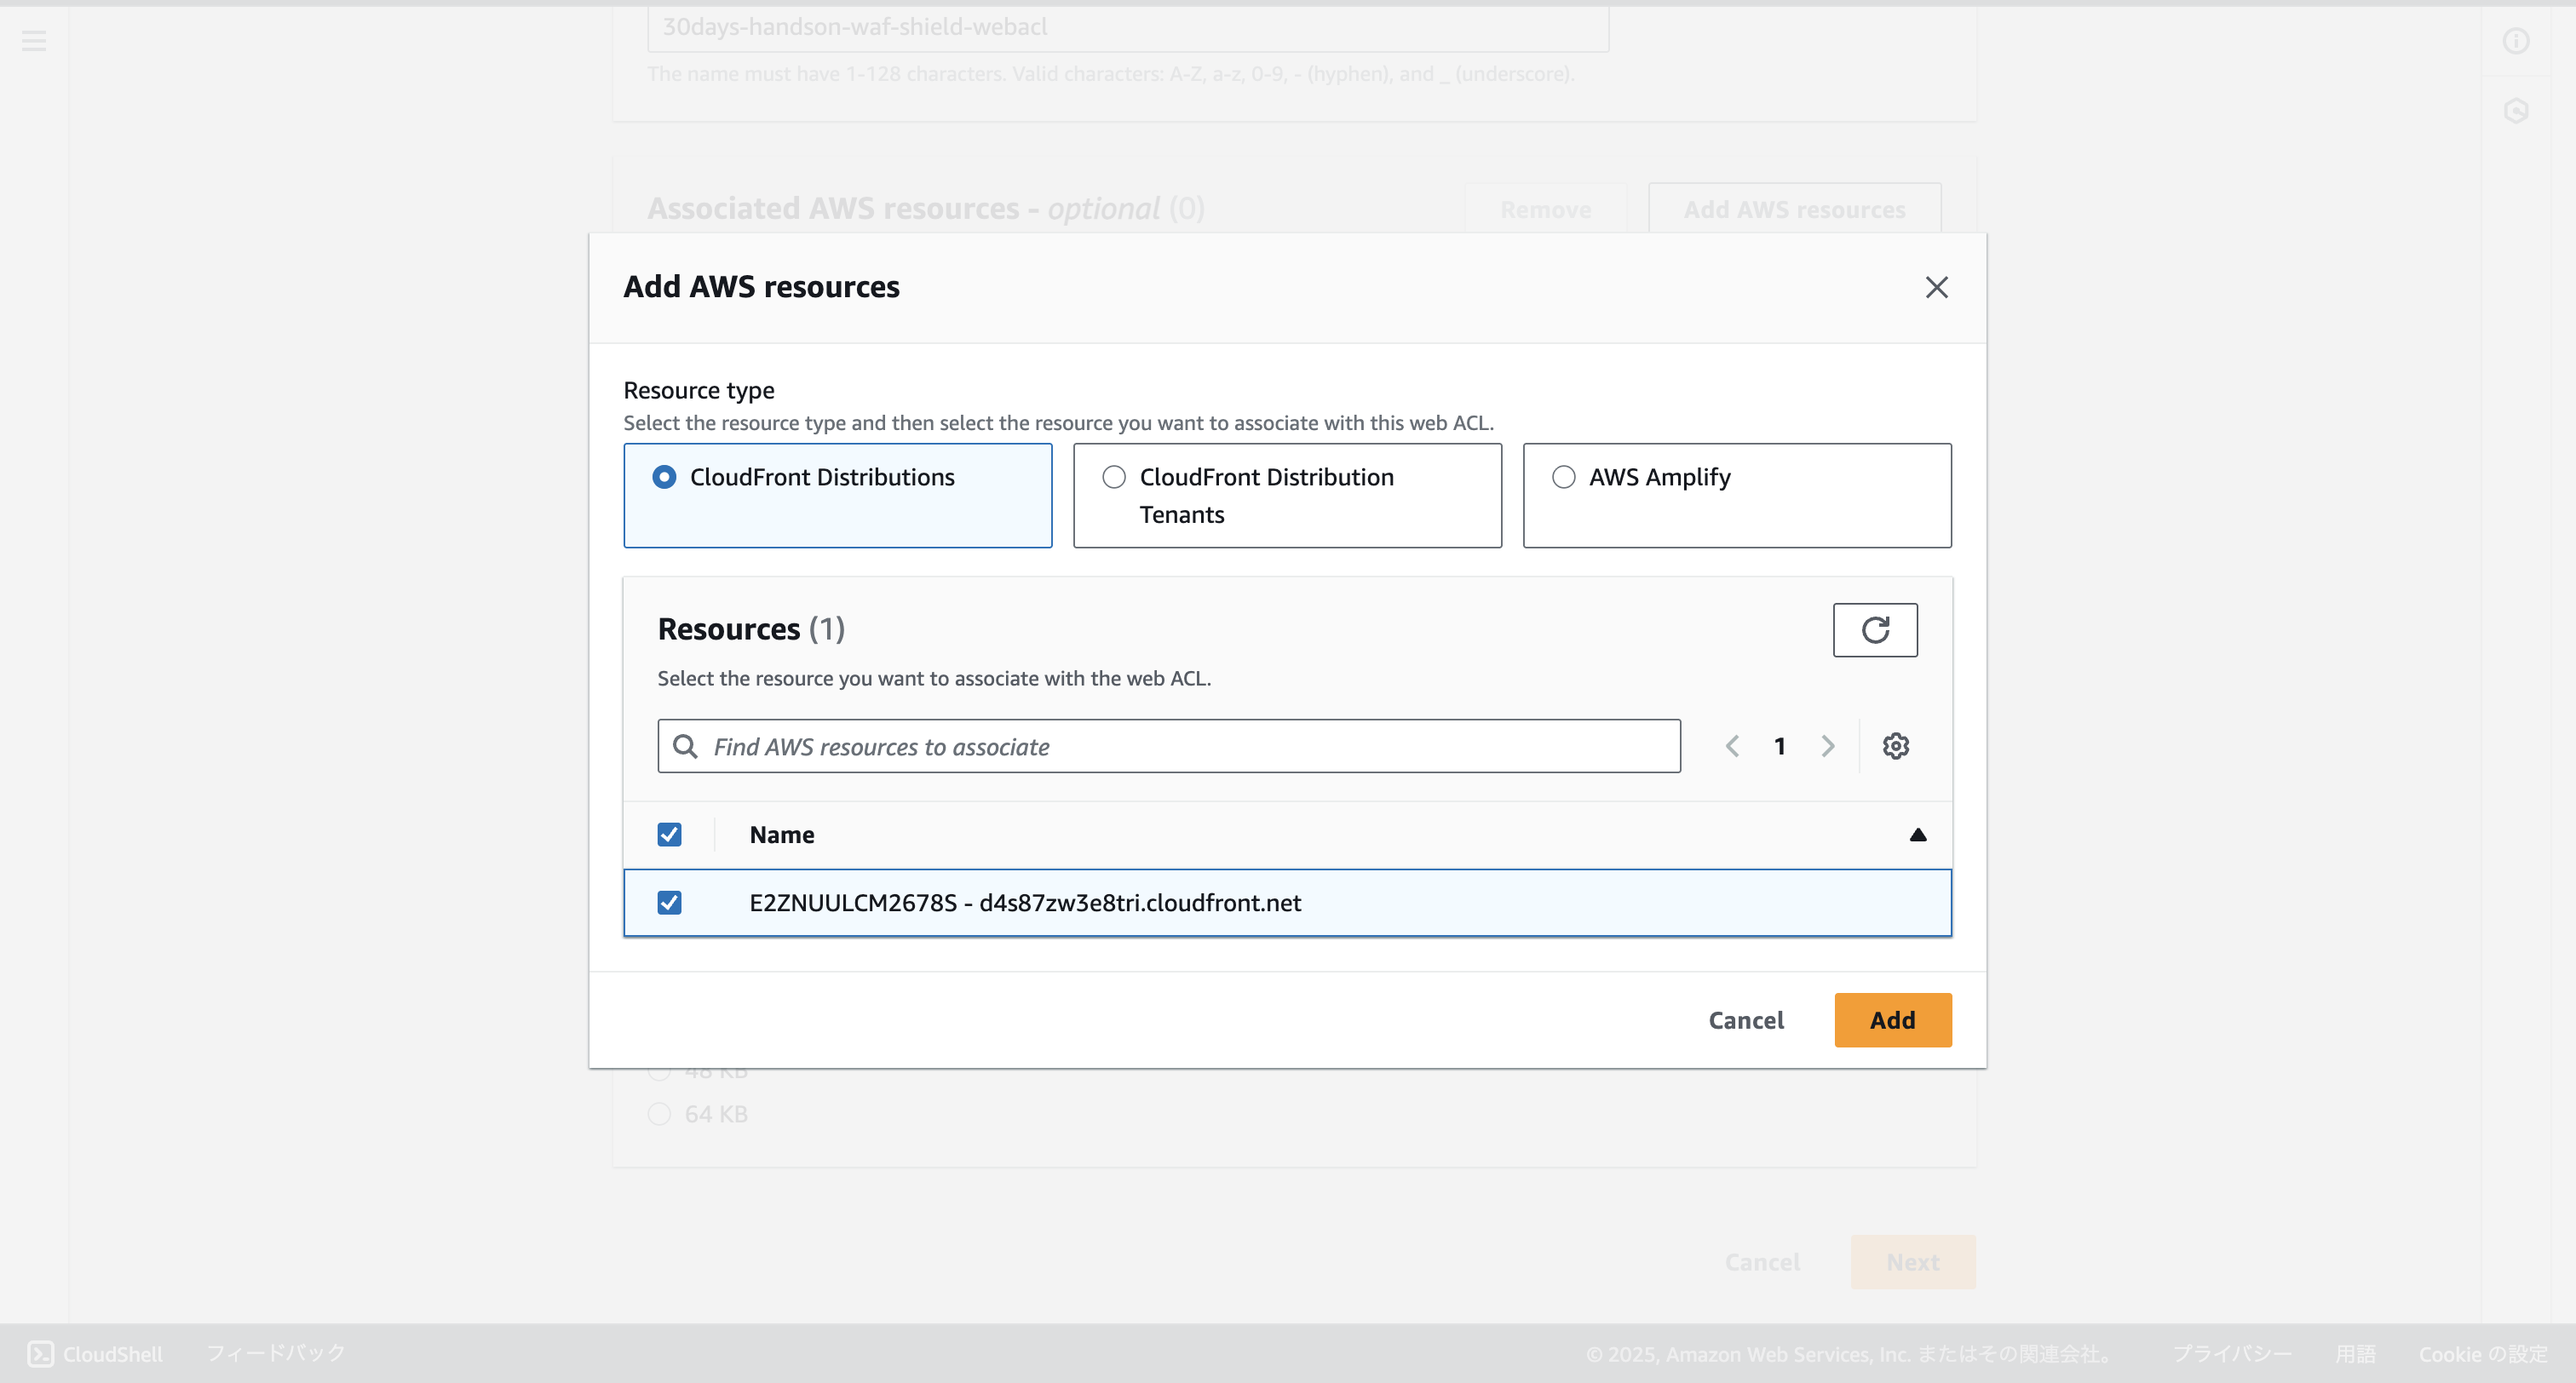Open Cookie の設定 footer link
Viewport: 2576px width, 1383px height.
2482,1353
